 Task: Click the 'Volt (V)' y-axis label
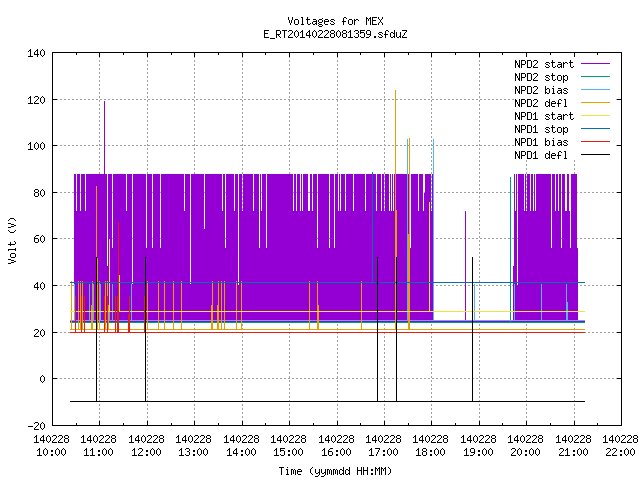tap(13, 241)
